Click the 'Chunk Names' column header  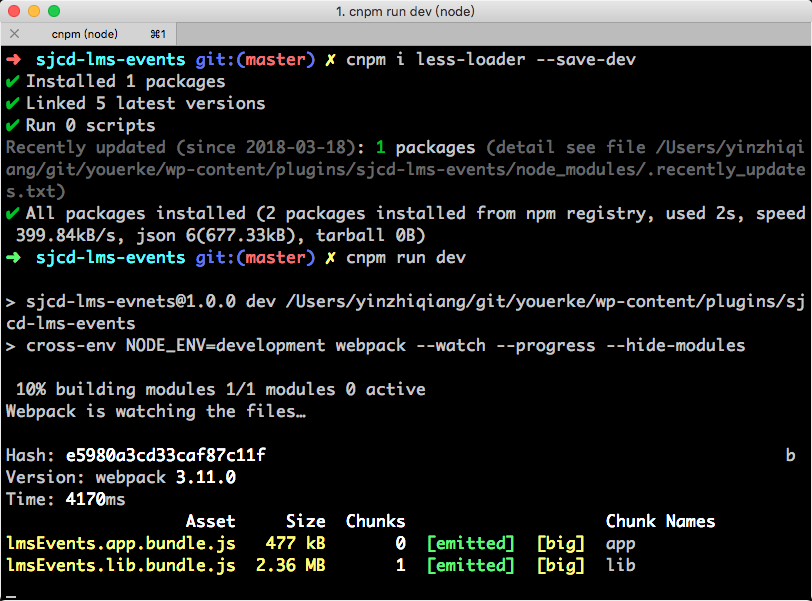[660, 522]
